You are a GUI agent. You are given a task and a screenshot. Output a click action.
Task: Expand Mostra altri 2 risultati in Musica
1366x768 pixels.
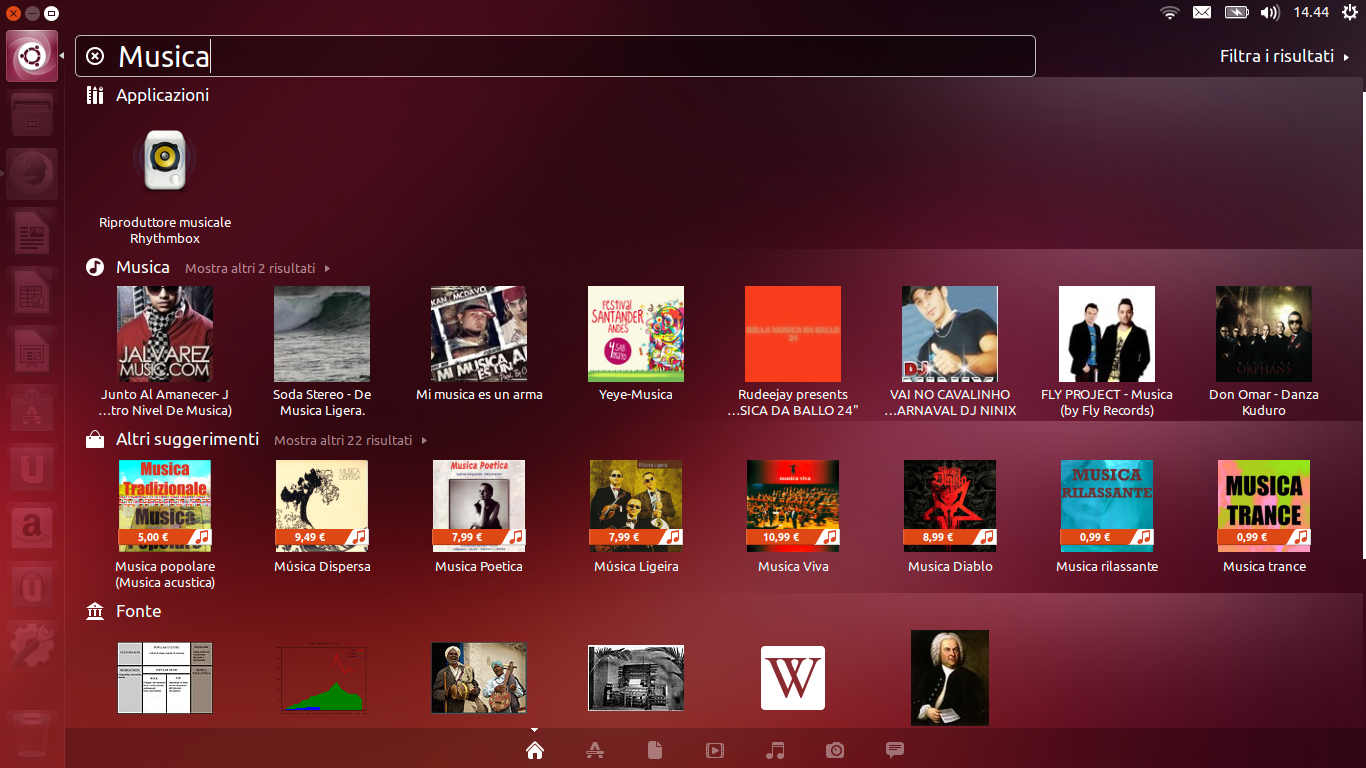257,268
